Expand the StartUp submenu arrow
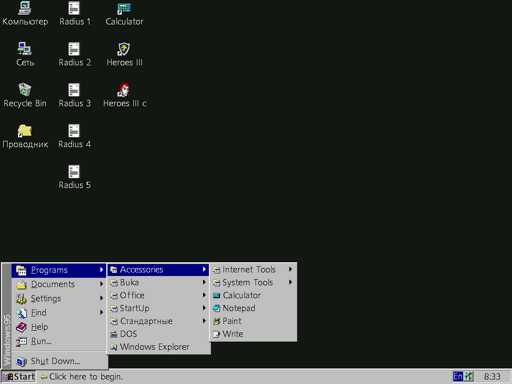 (x=204, y=308)
